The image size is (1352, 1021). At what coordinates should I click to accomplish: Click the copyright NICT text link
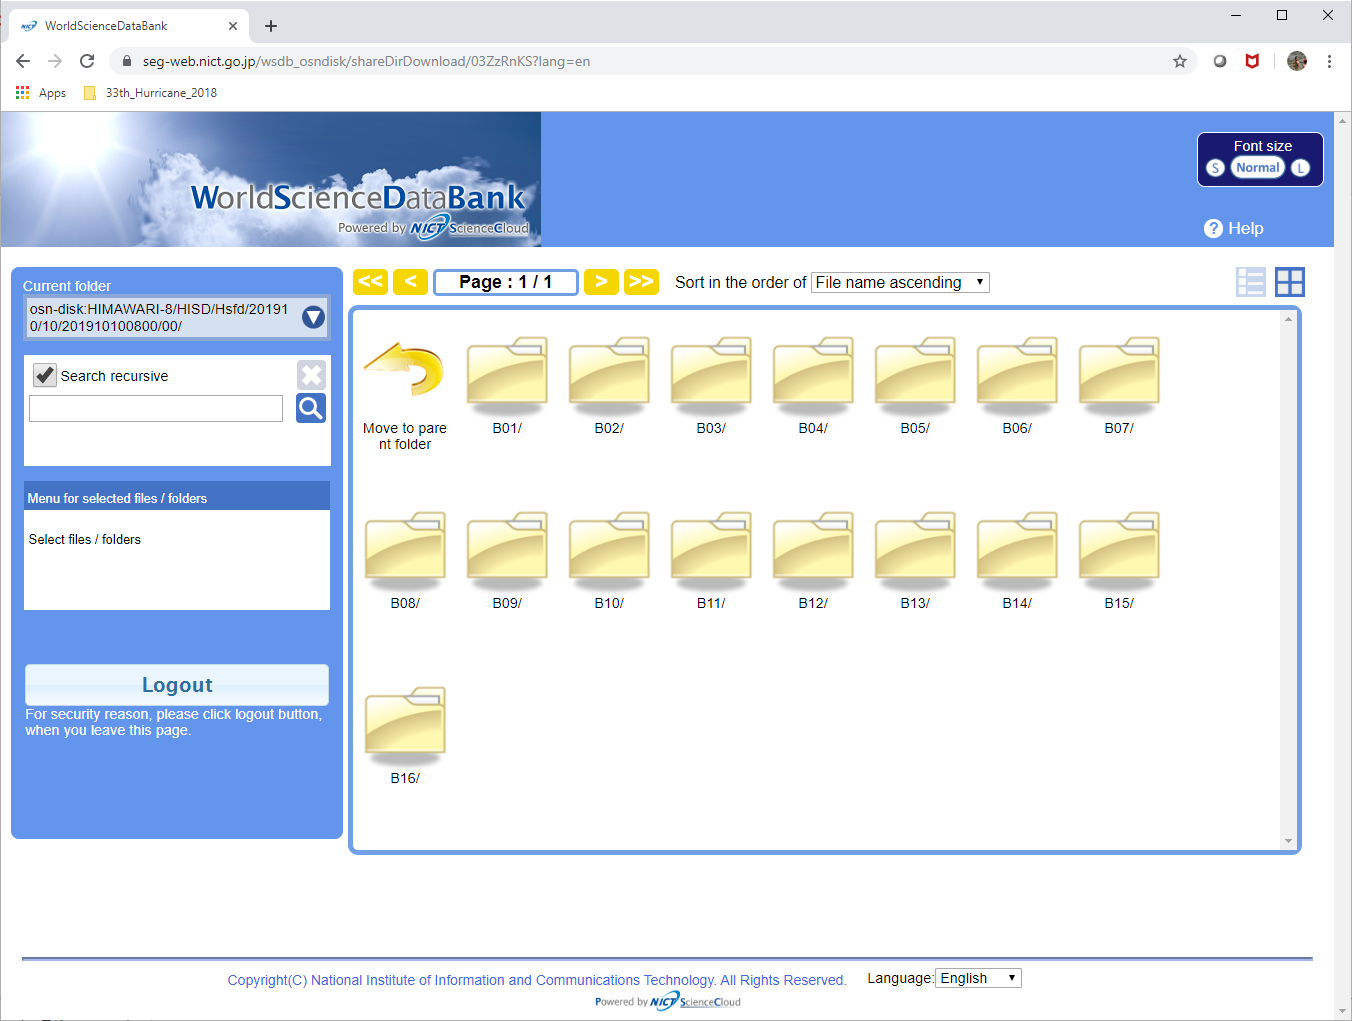coord(537,980)
